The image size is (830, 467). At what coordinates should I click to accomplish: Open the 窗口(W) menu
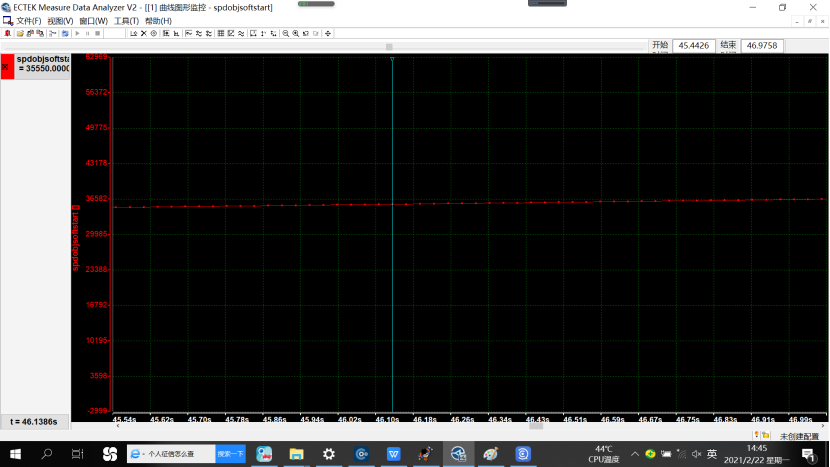click(93, 21)
